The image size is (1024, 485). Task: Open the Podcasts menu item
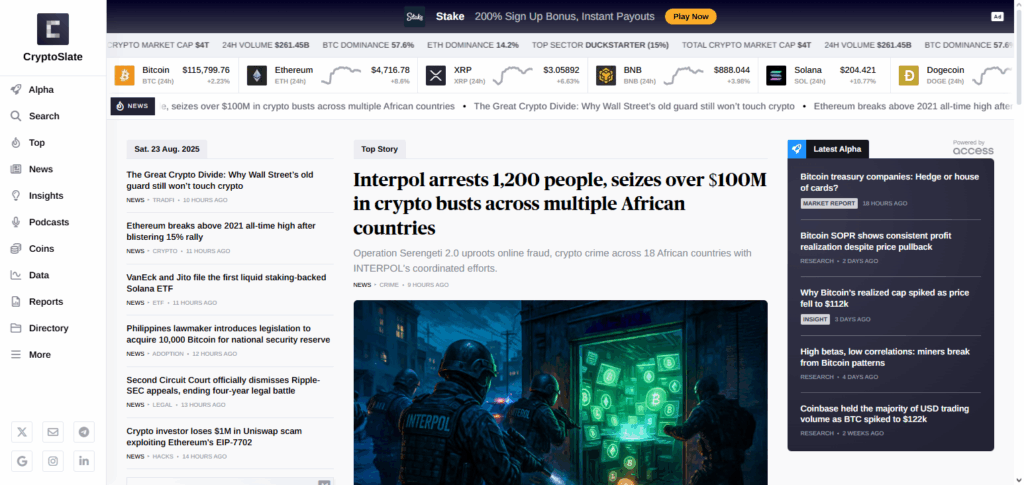point(49,222)
